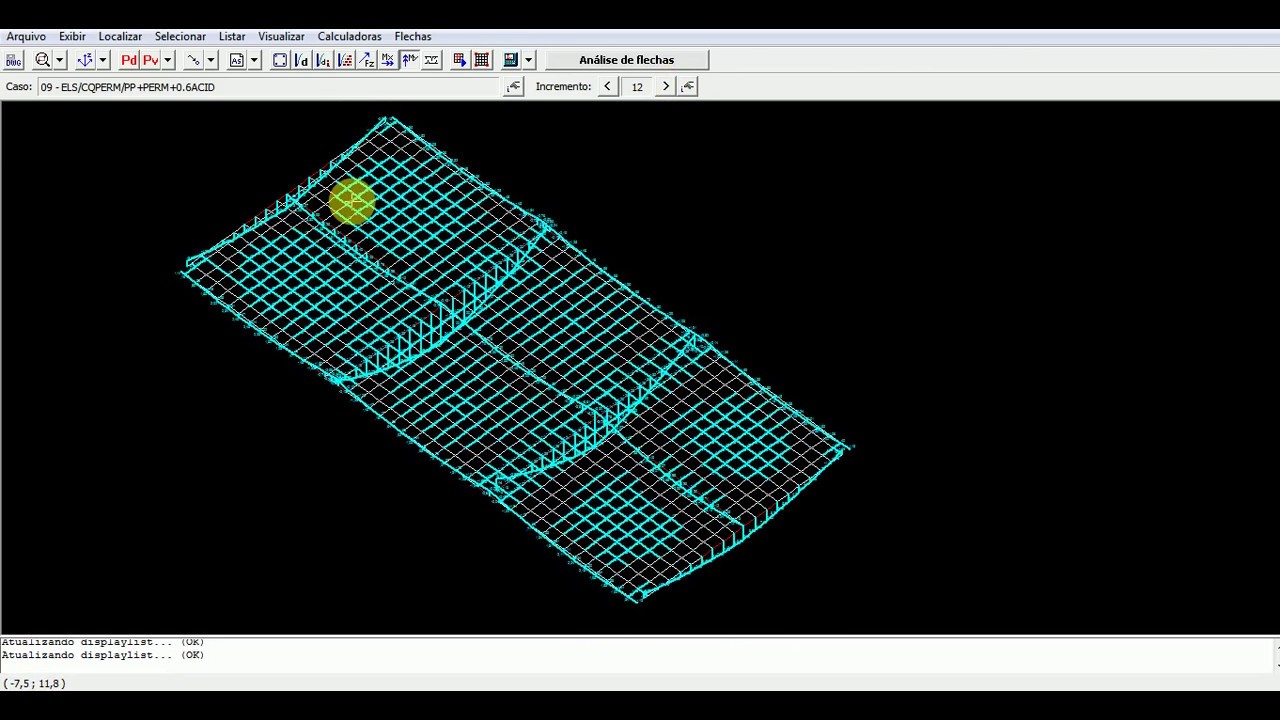The height and width of the screenshot is (720, 1280).
Task: Click the bar/node line icon
Action: 193,60
